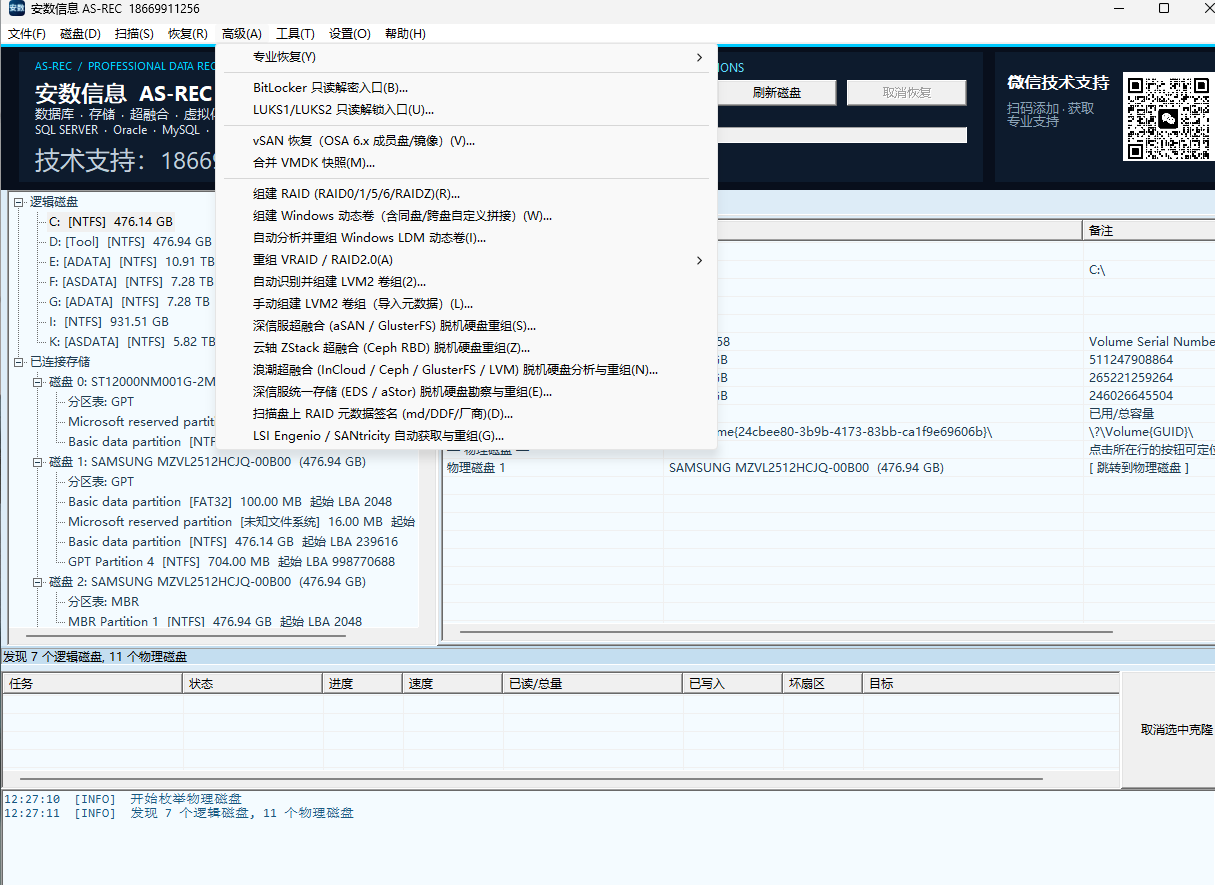The height and width of the screenshot is (885, 1215).
Task: Collapse the 磁盘 2 SAMSUNG node
Action: [x=38, y=582]
